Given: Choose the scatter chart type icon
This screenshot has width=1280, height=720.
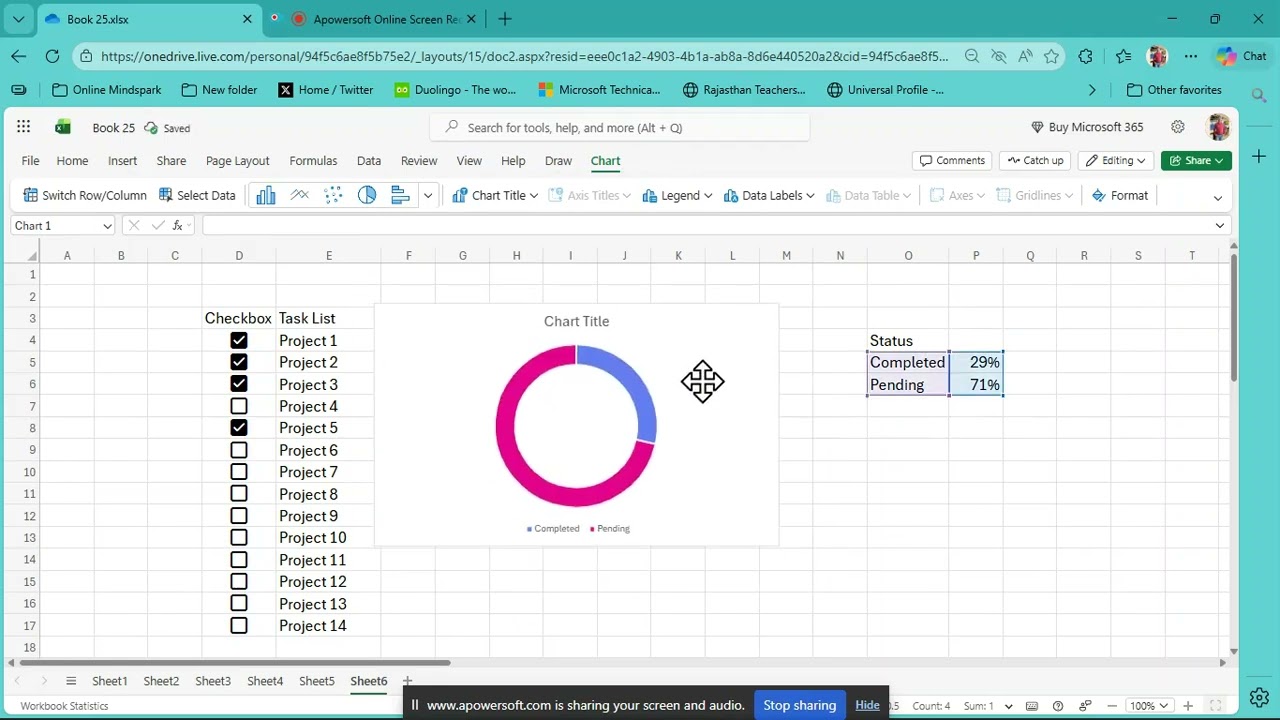Looking at the screenshot, I should pos(333,195).
